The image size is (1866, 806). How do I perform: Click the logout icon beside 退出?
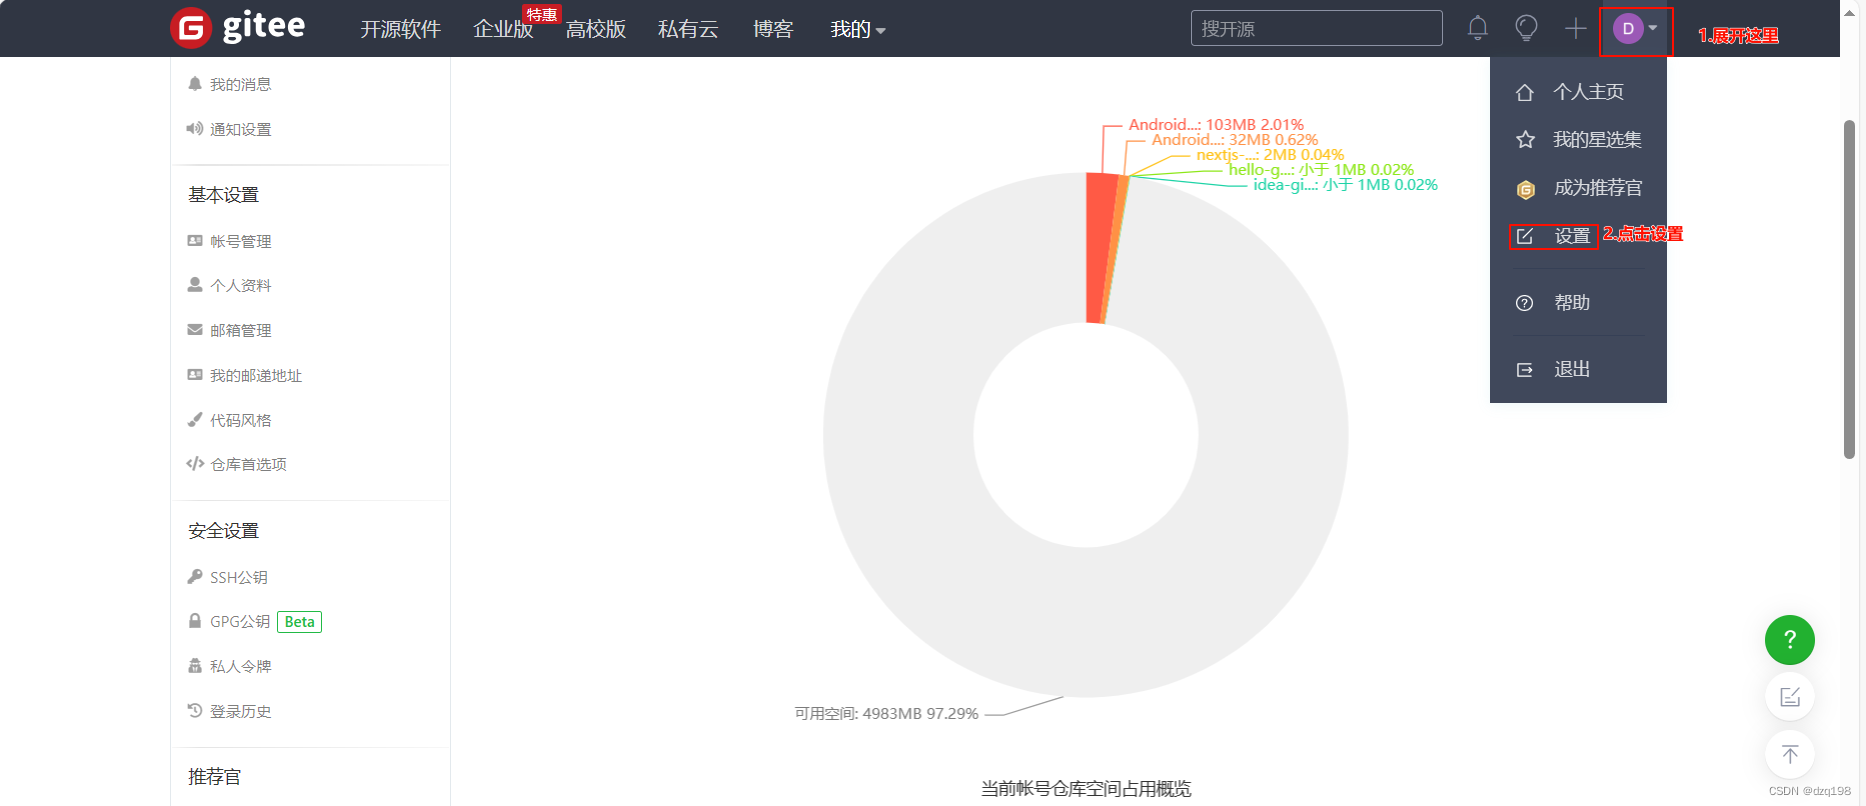(x=1525, y=370)
